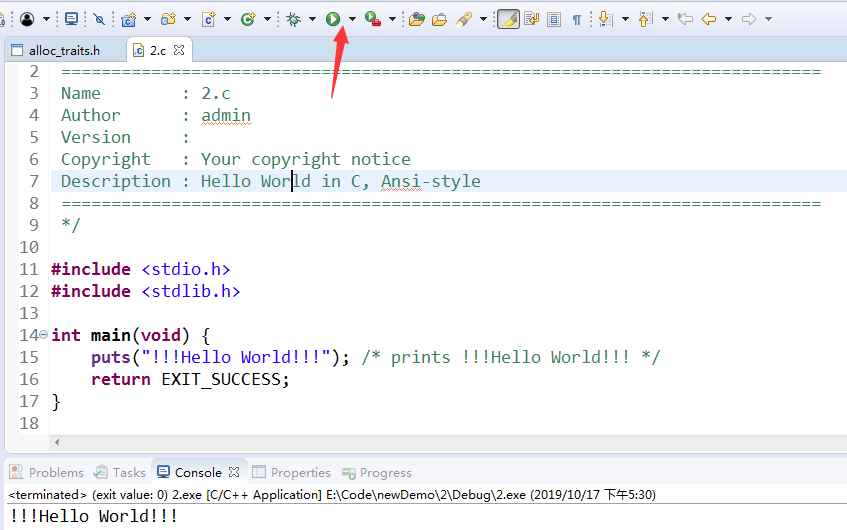The width and height of the screenshot is (847, 530).
Task: Click the Last Edit Location icon
Action: coord(685,19)
